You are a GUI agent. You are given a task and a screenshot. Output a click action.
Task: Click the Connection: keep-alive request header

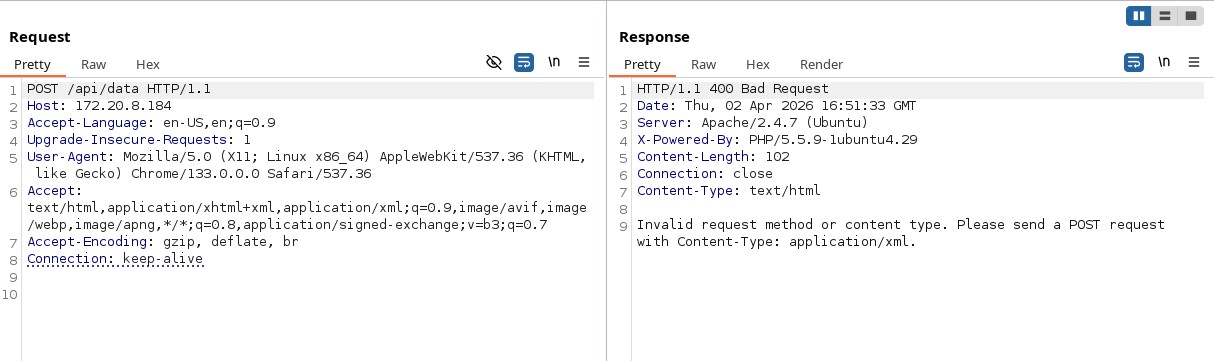[115, 259]
